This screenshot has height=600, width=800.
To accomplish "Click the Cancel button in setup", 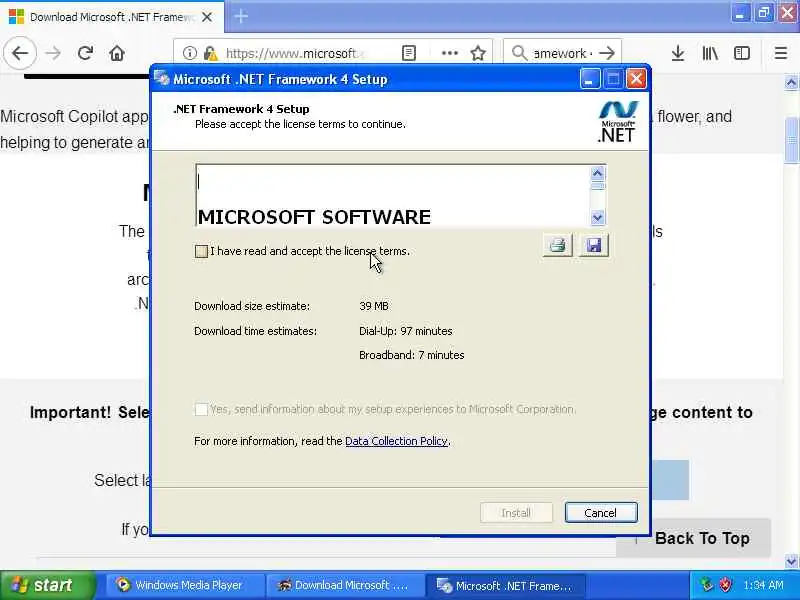I will (x=601, y=513).
